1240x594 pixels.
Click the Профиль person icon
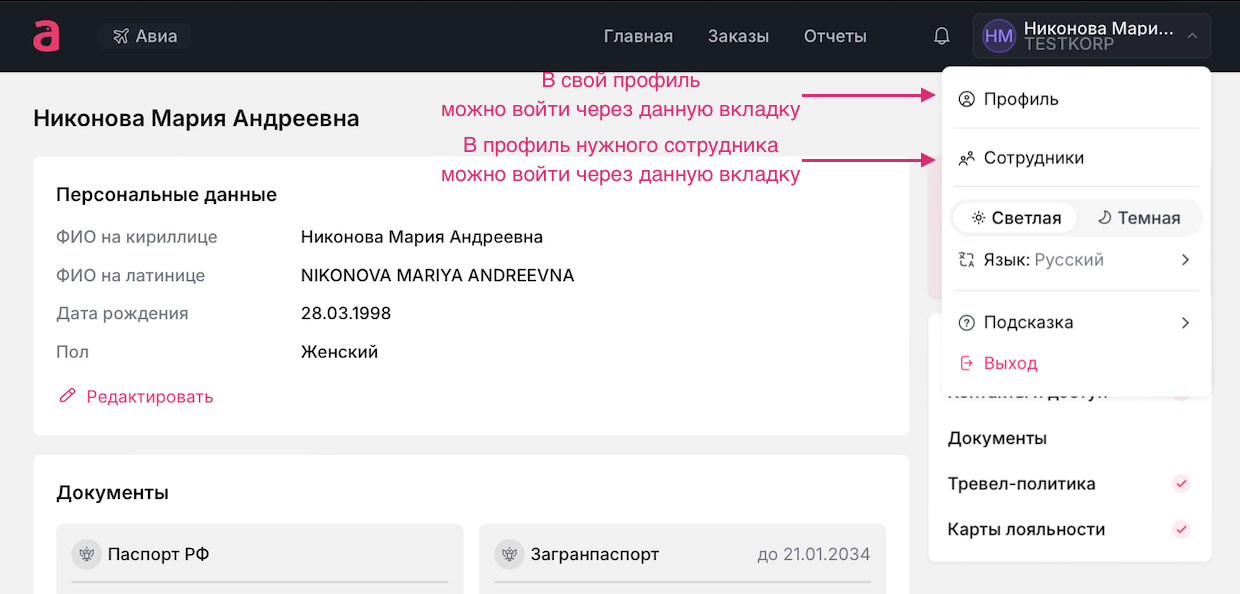click(x=966, y=99)
